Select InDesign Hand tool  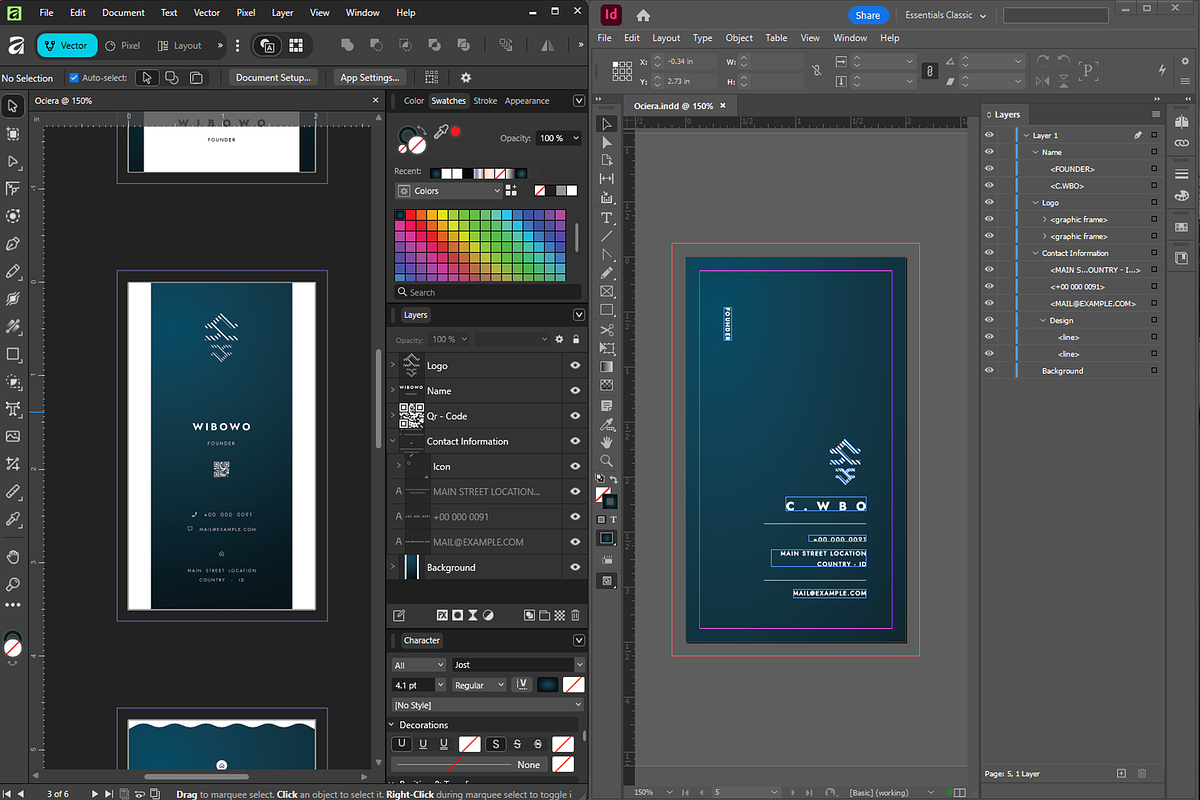coord(606,442)
